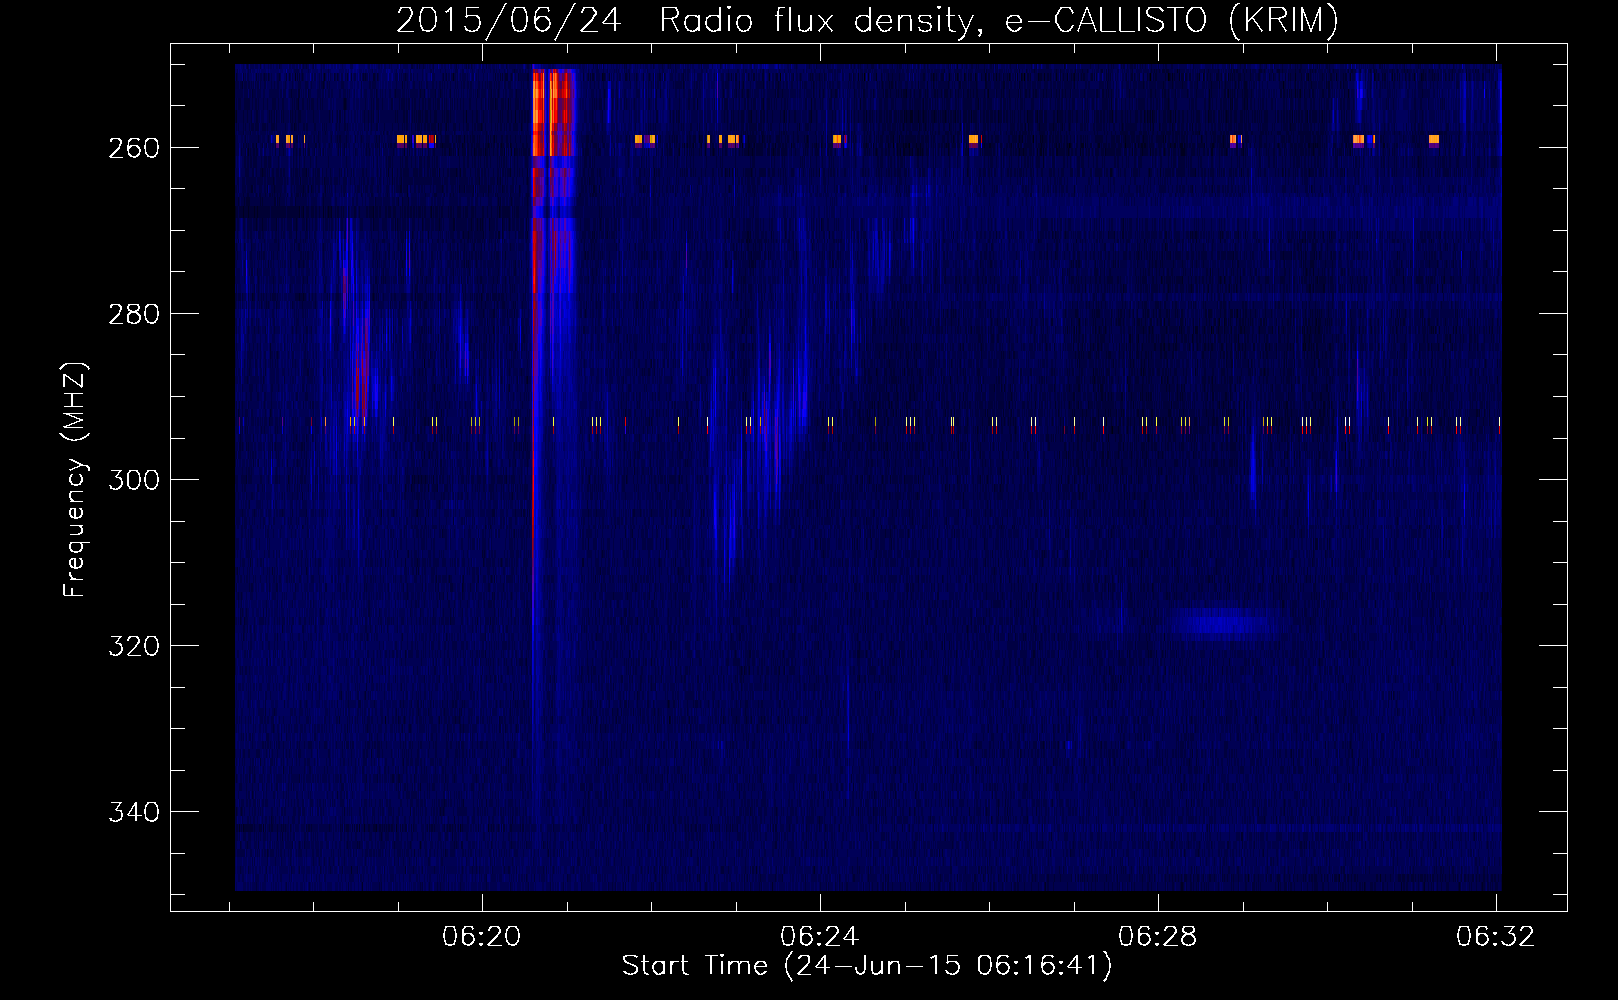Click the 06:24 time tick label
This screenshot has width=1618, height=1000.
tap(820, 937)
